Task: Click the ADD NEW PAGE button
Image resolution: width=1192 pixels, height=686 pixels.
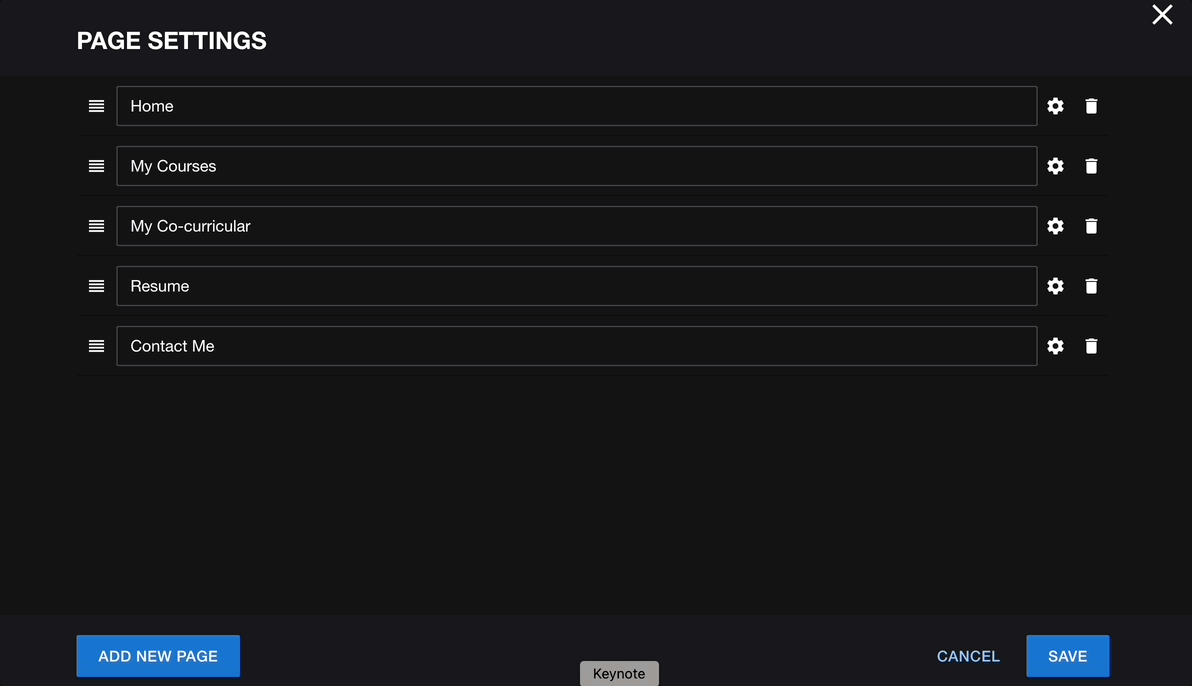Action: point(158,656)
